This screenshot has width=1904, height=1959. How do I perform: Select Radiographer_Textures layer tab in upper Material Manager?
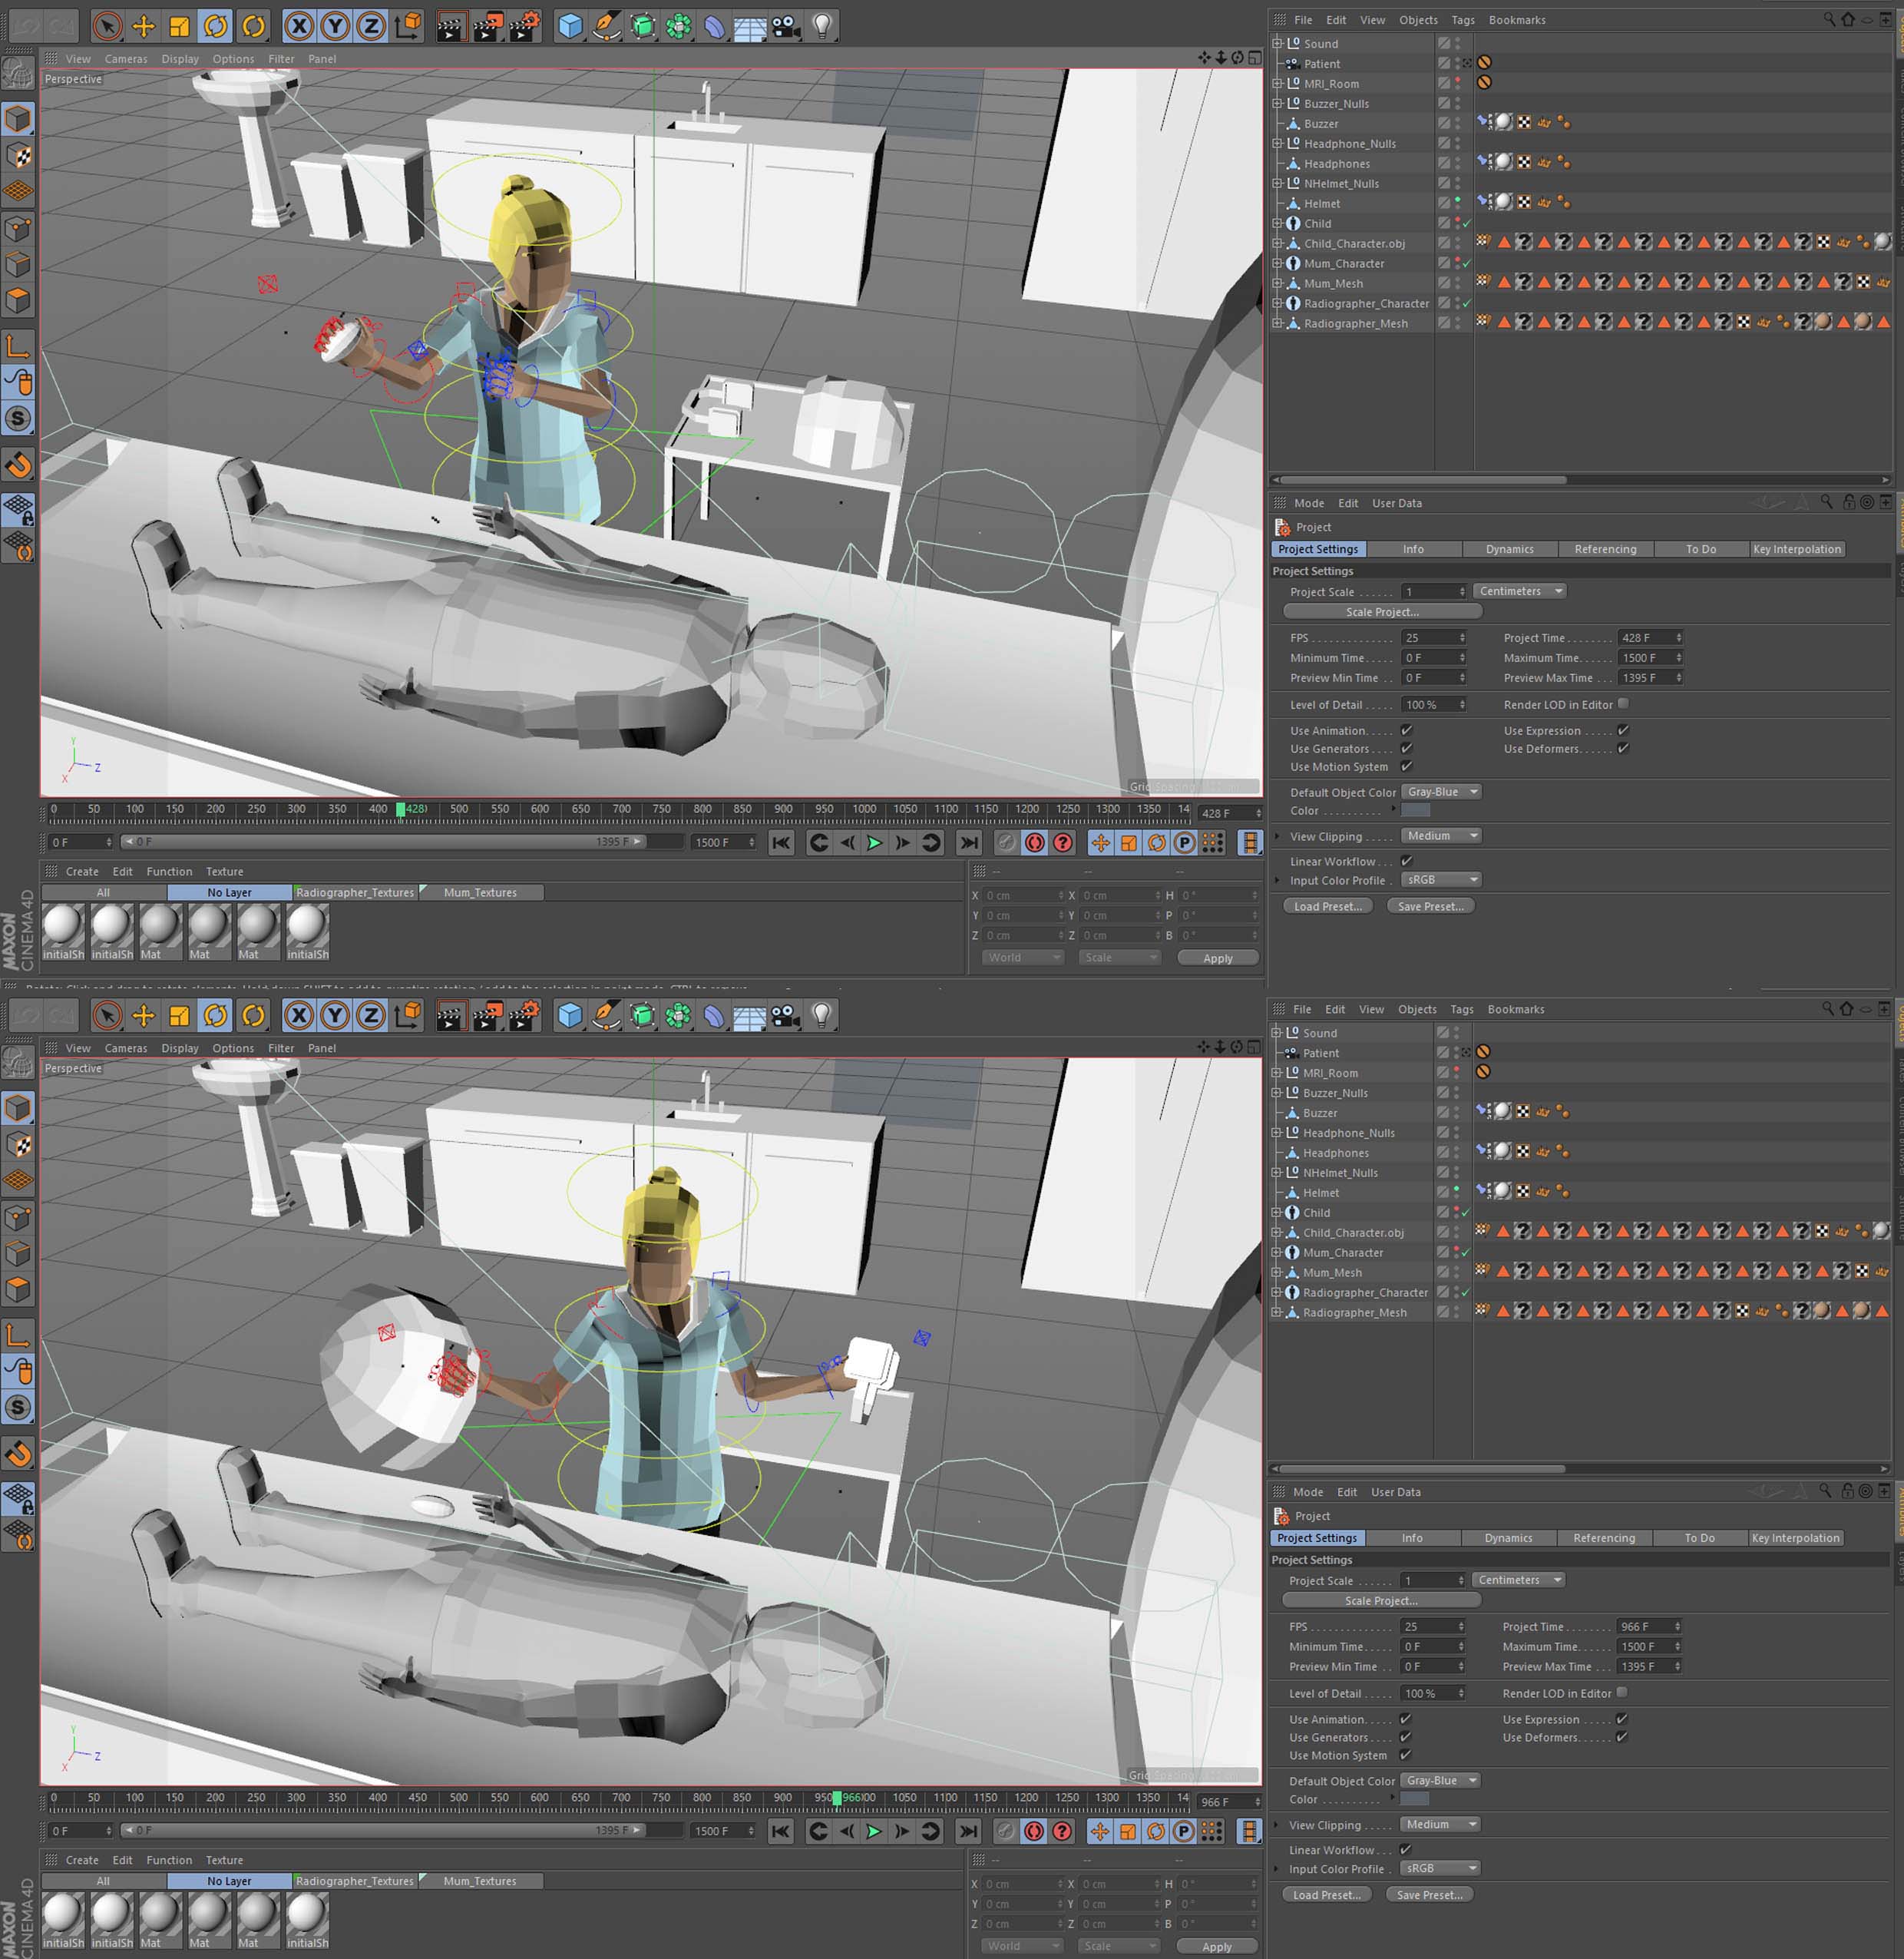pyautogui.click(x=355, y=893)
